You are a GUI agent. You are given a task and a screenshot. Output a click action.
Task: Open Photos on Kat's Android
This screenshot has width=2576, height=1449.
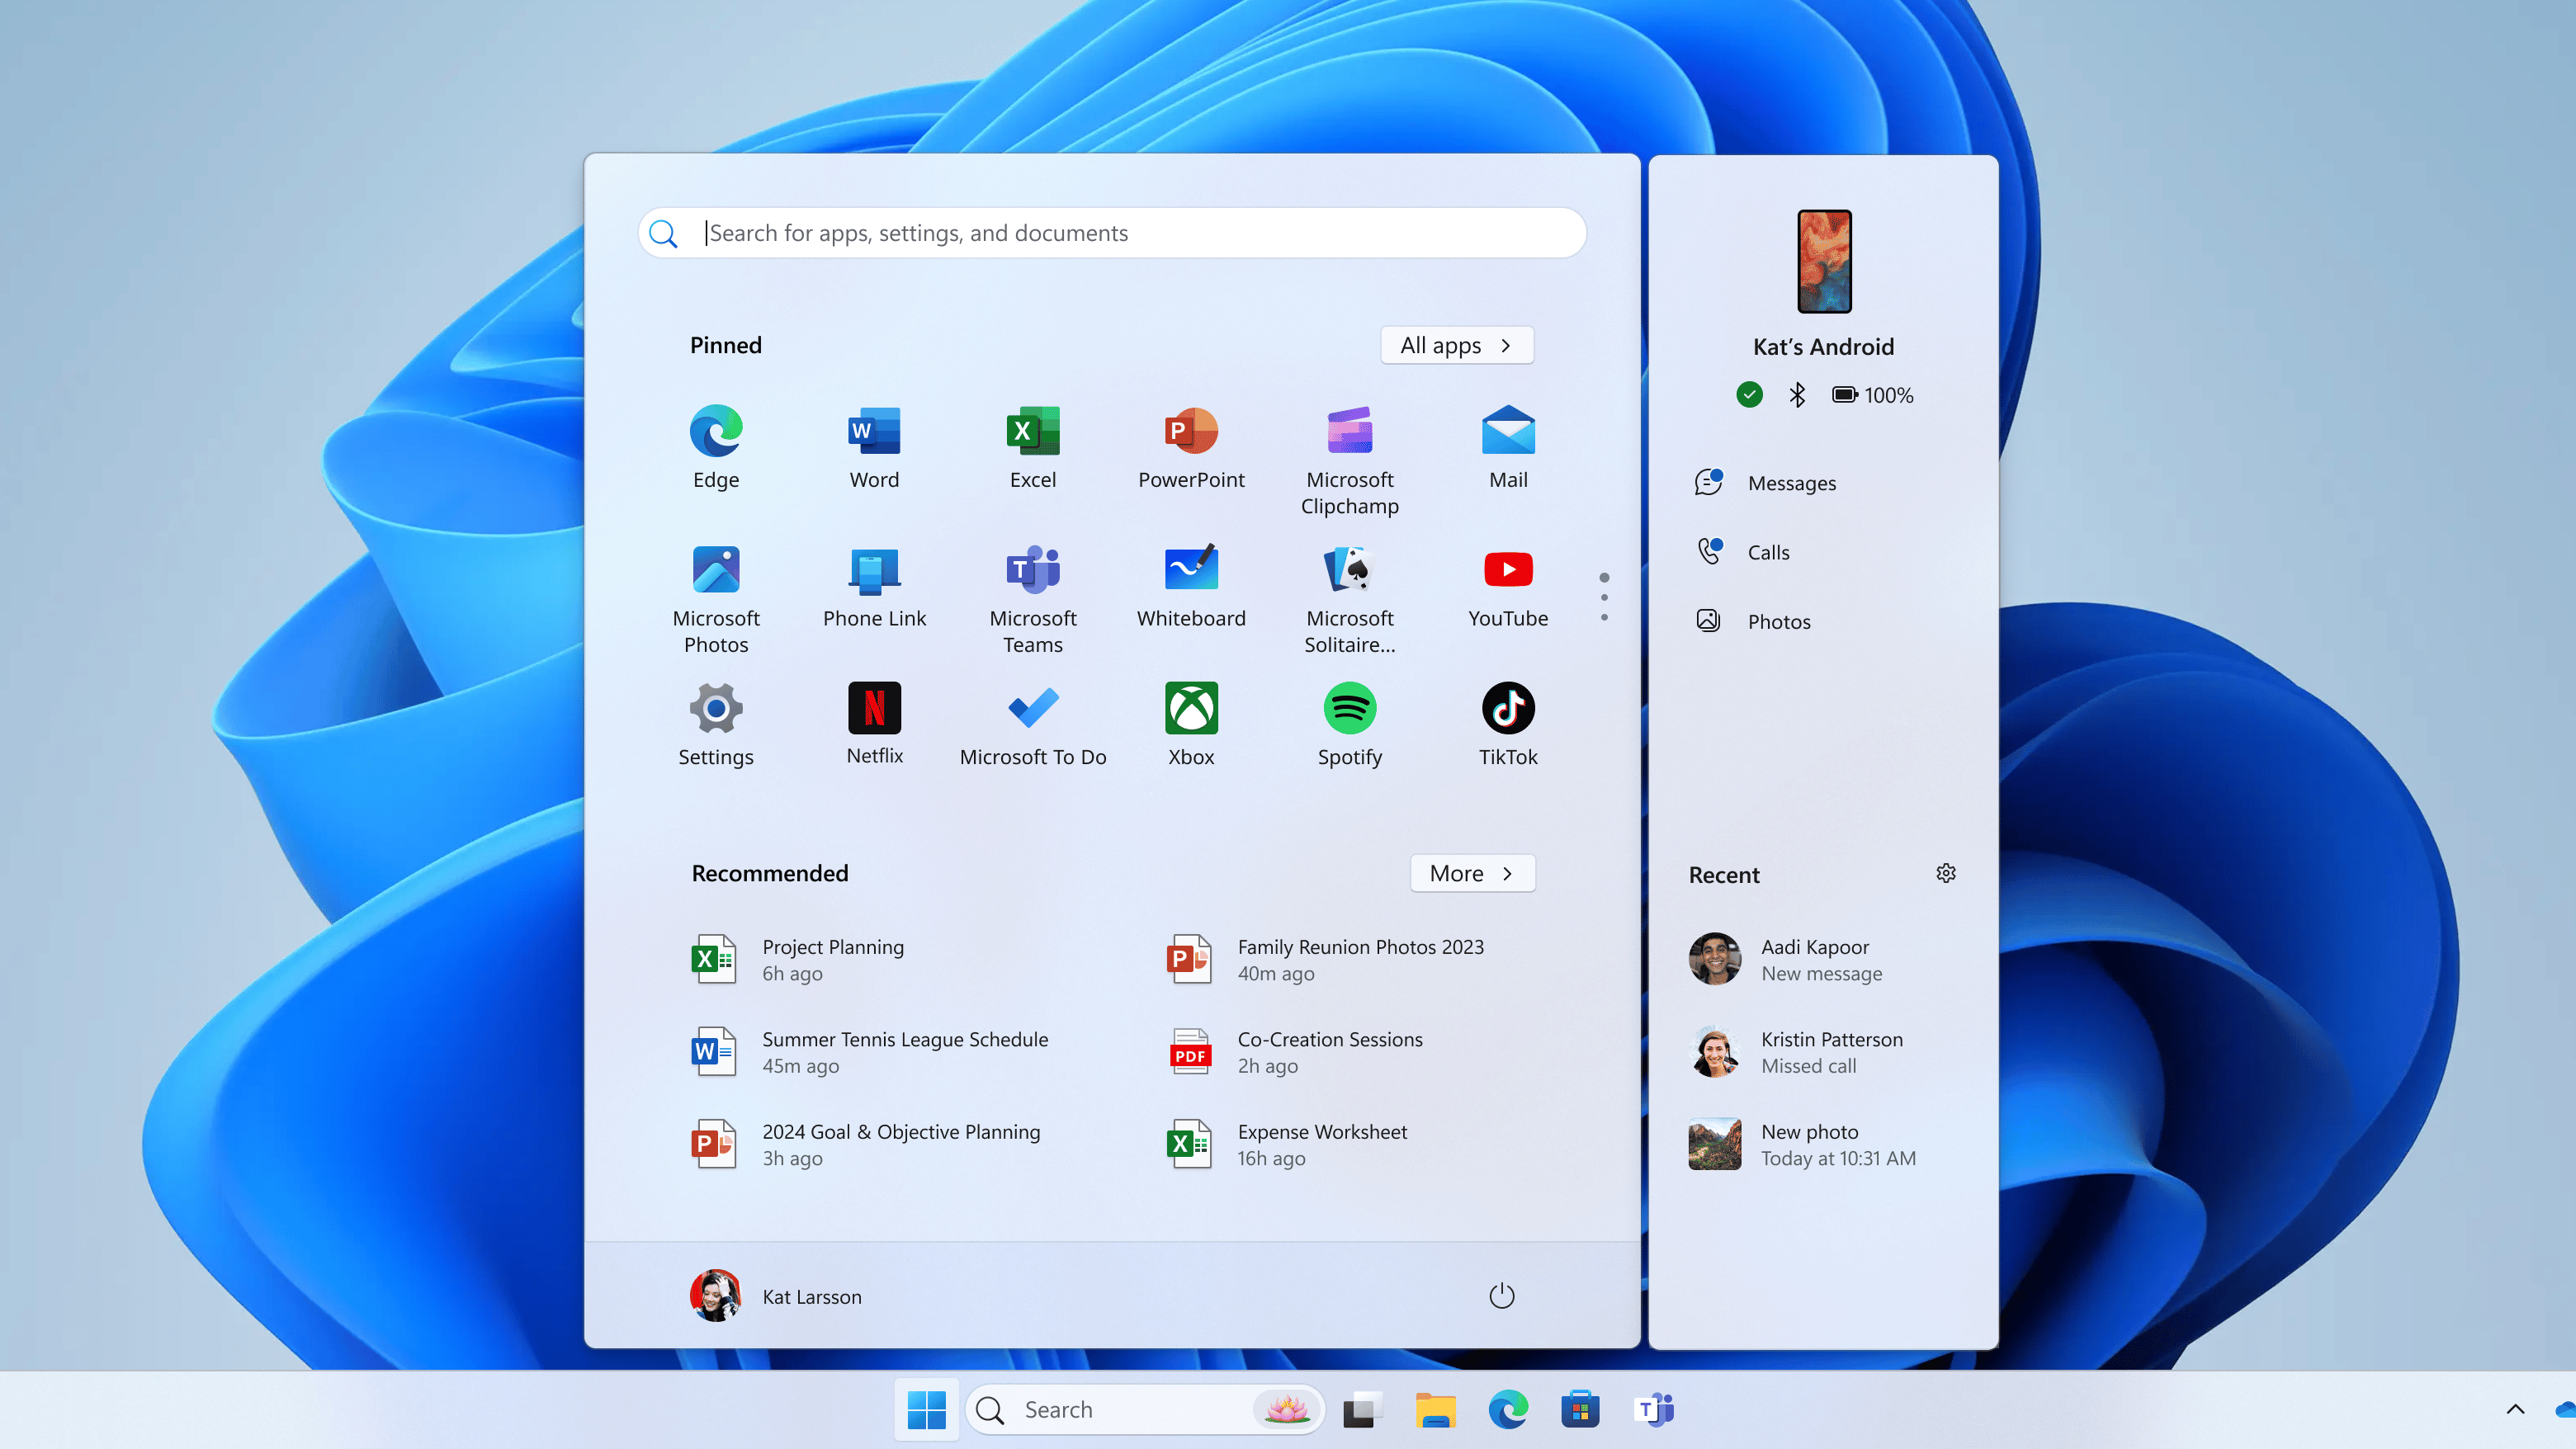coord(1779,620)
